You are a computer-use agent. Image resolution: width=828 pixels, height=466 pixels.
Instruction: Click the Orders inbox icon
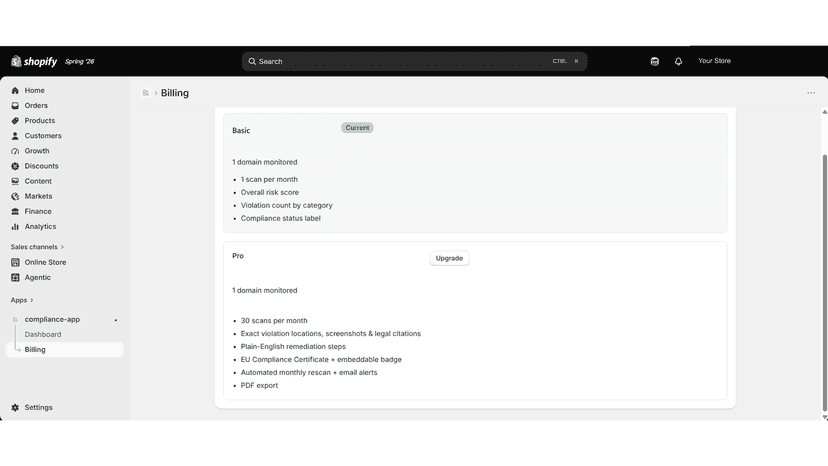[x=15, y=106]
